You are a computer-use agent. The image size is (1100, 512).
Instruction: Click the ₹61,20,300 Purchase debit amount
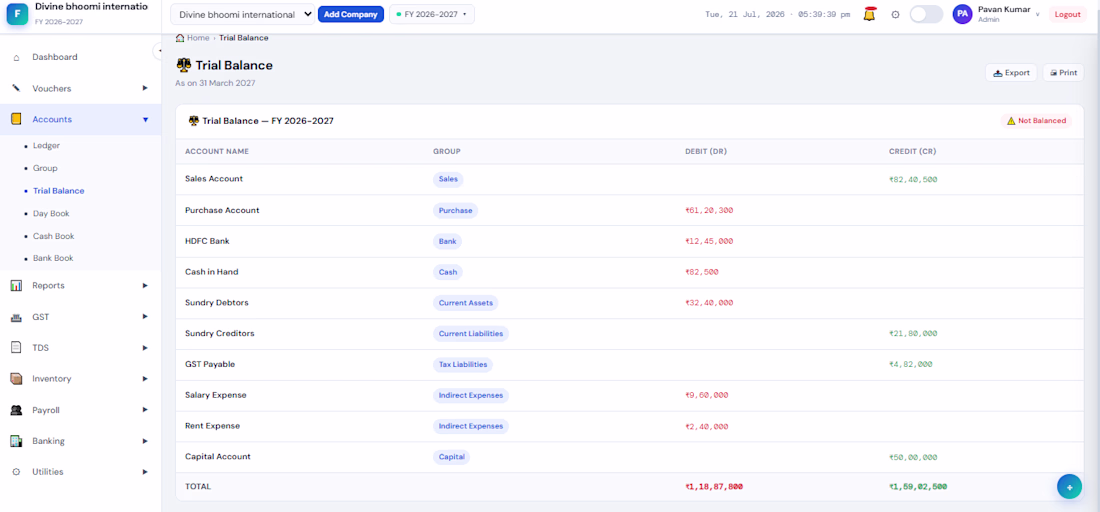click(709, 210)
